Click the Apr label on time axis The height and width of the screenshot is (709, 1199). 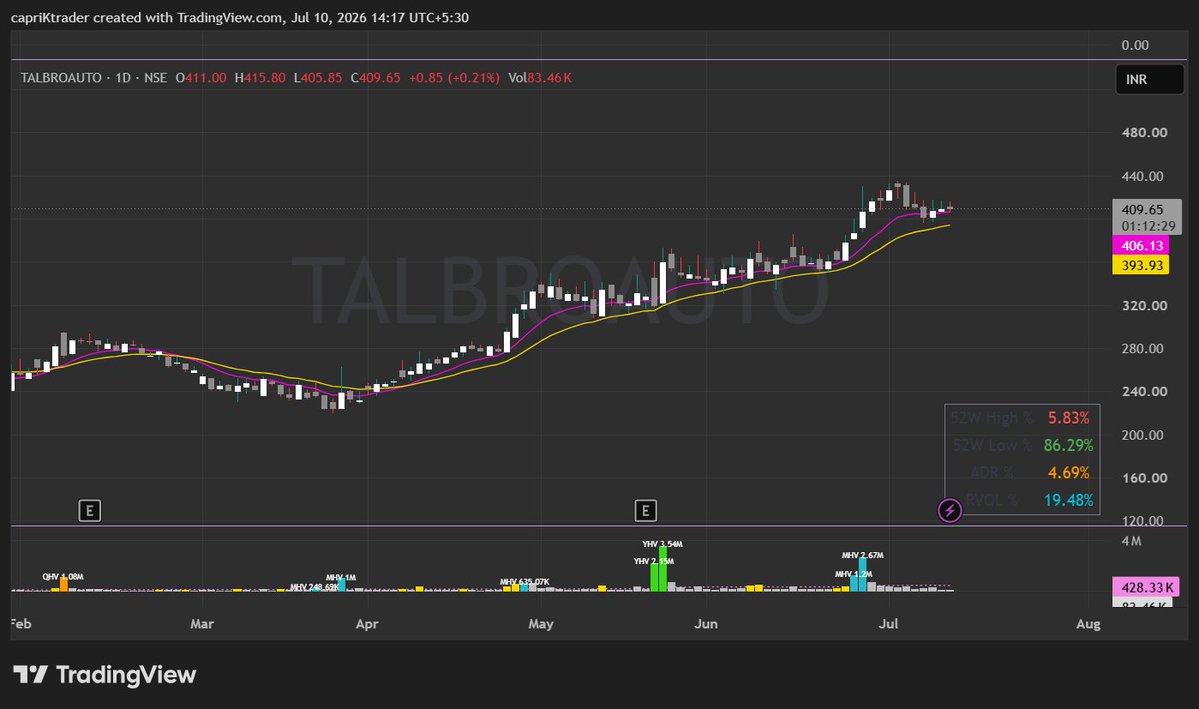point(367,624)
